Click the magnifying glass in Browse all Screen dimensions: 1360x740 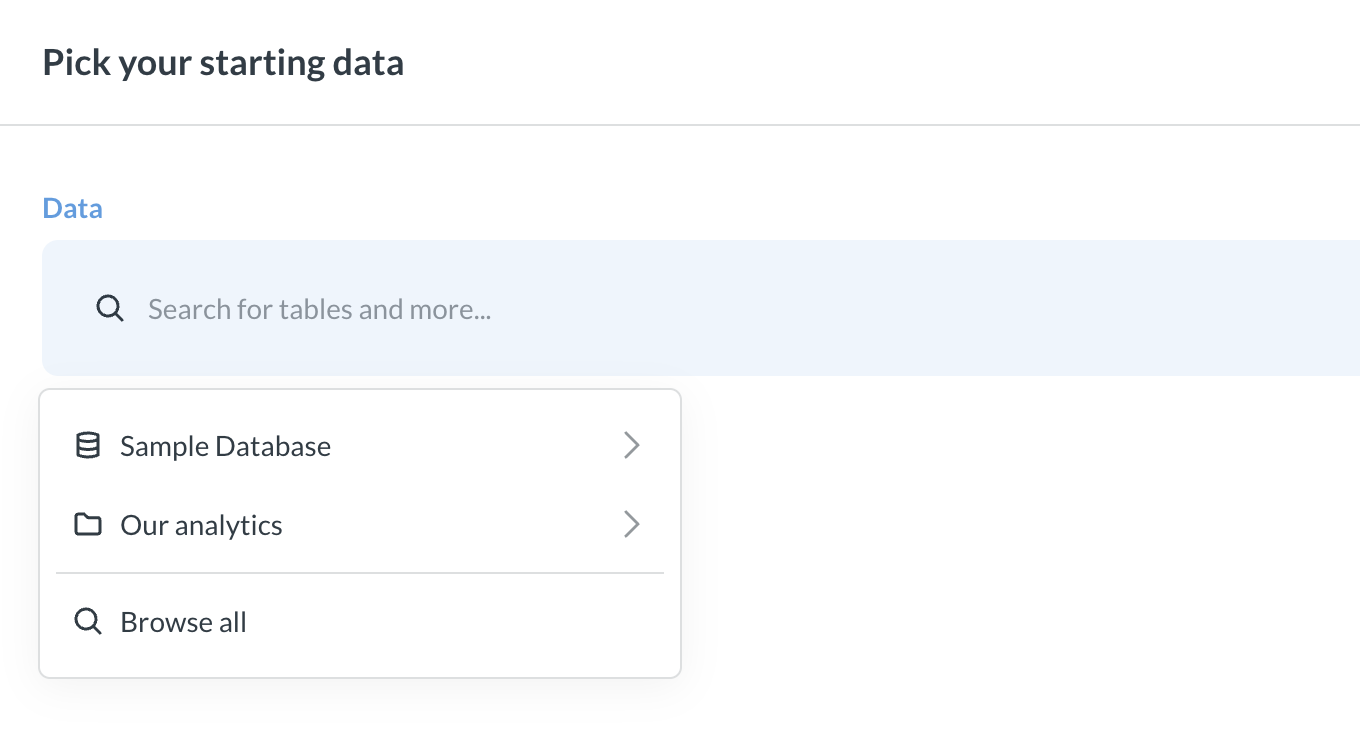pos(88,621)
